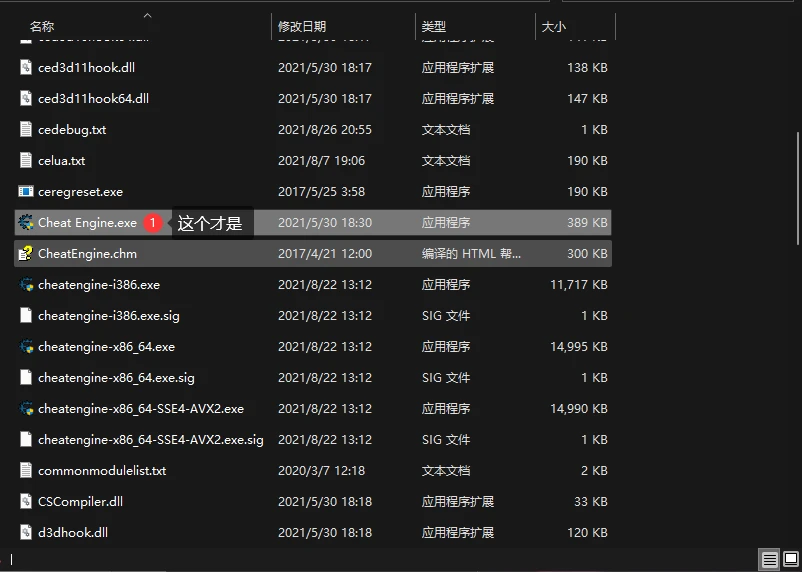Click the vertical scrollbar thumb

(798, 188)
